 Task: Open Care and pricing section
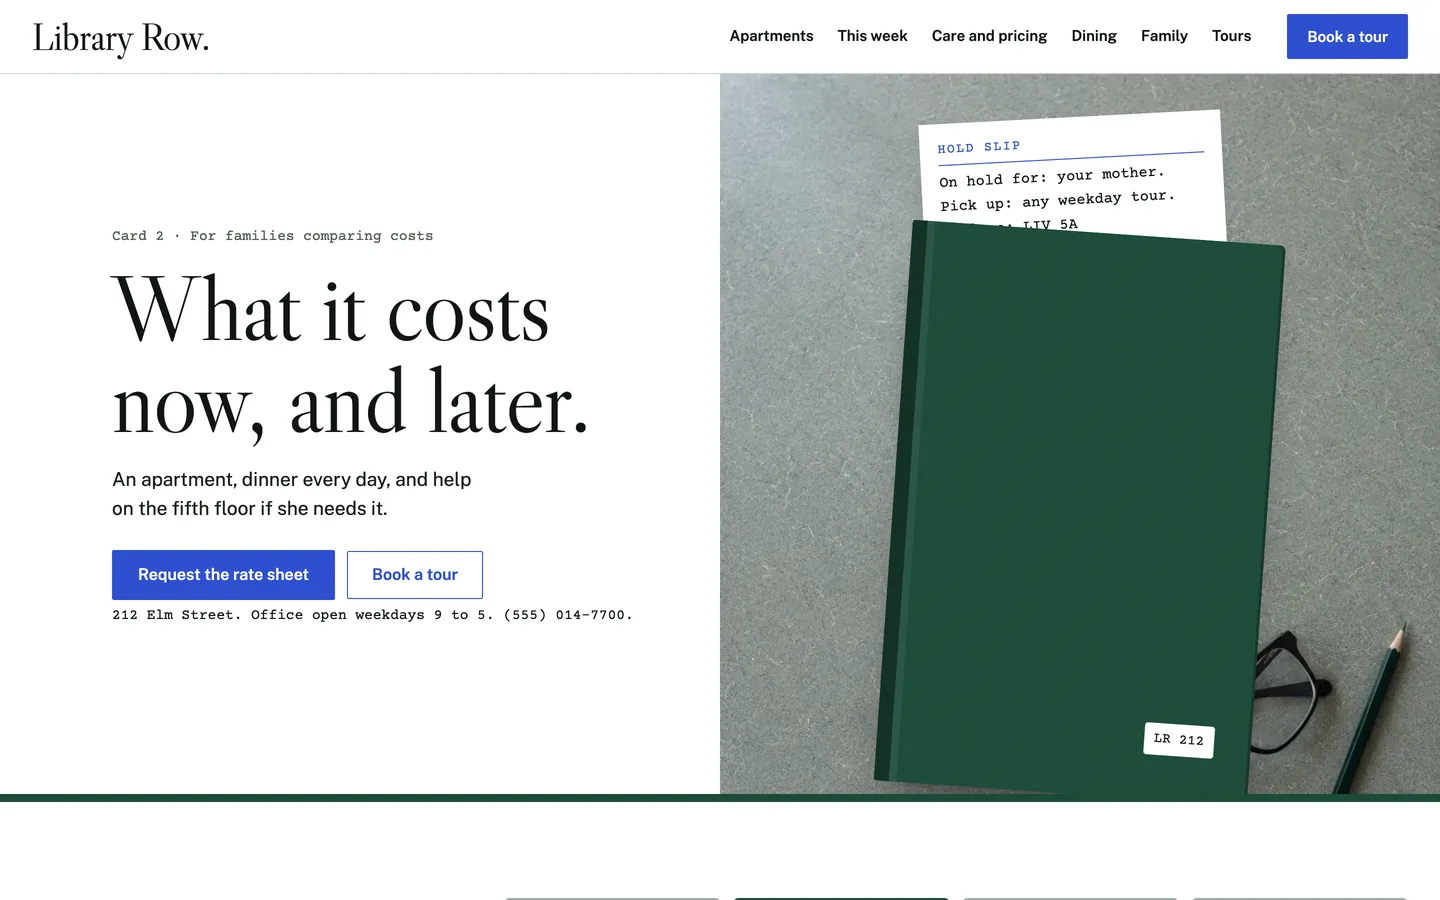[x=989, y=36]
